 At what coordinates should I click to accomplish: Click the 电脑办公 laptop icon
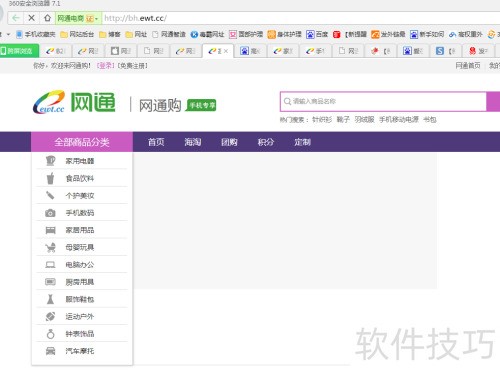50,265
